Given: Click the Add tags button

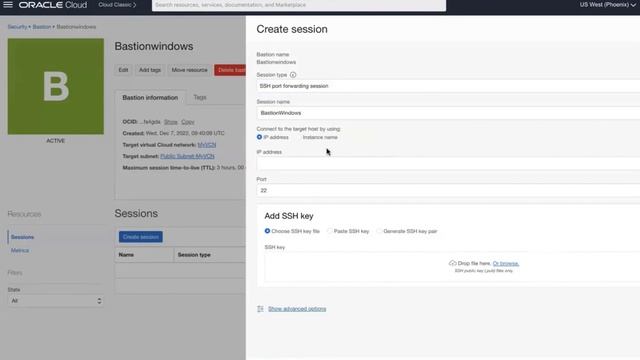Looking at the screenshot, I should click(150, 70).
